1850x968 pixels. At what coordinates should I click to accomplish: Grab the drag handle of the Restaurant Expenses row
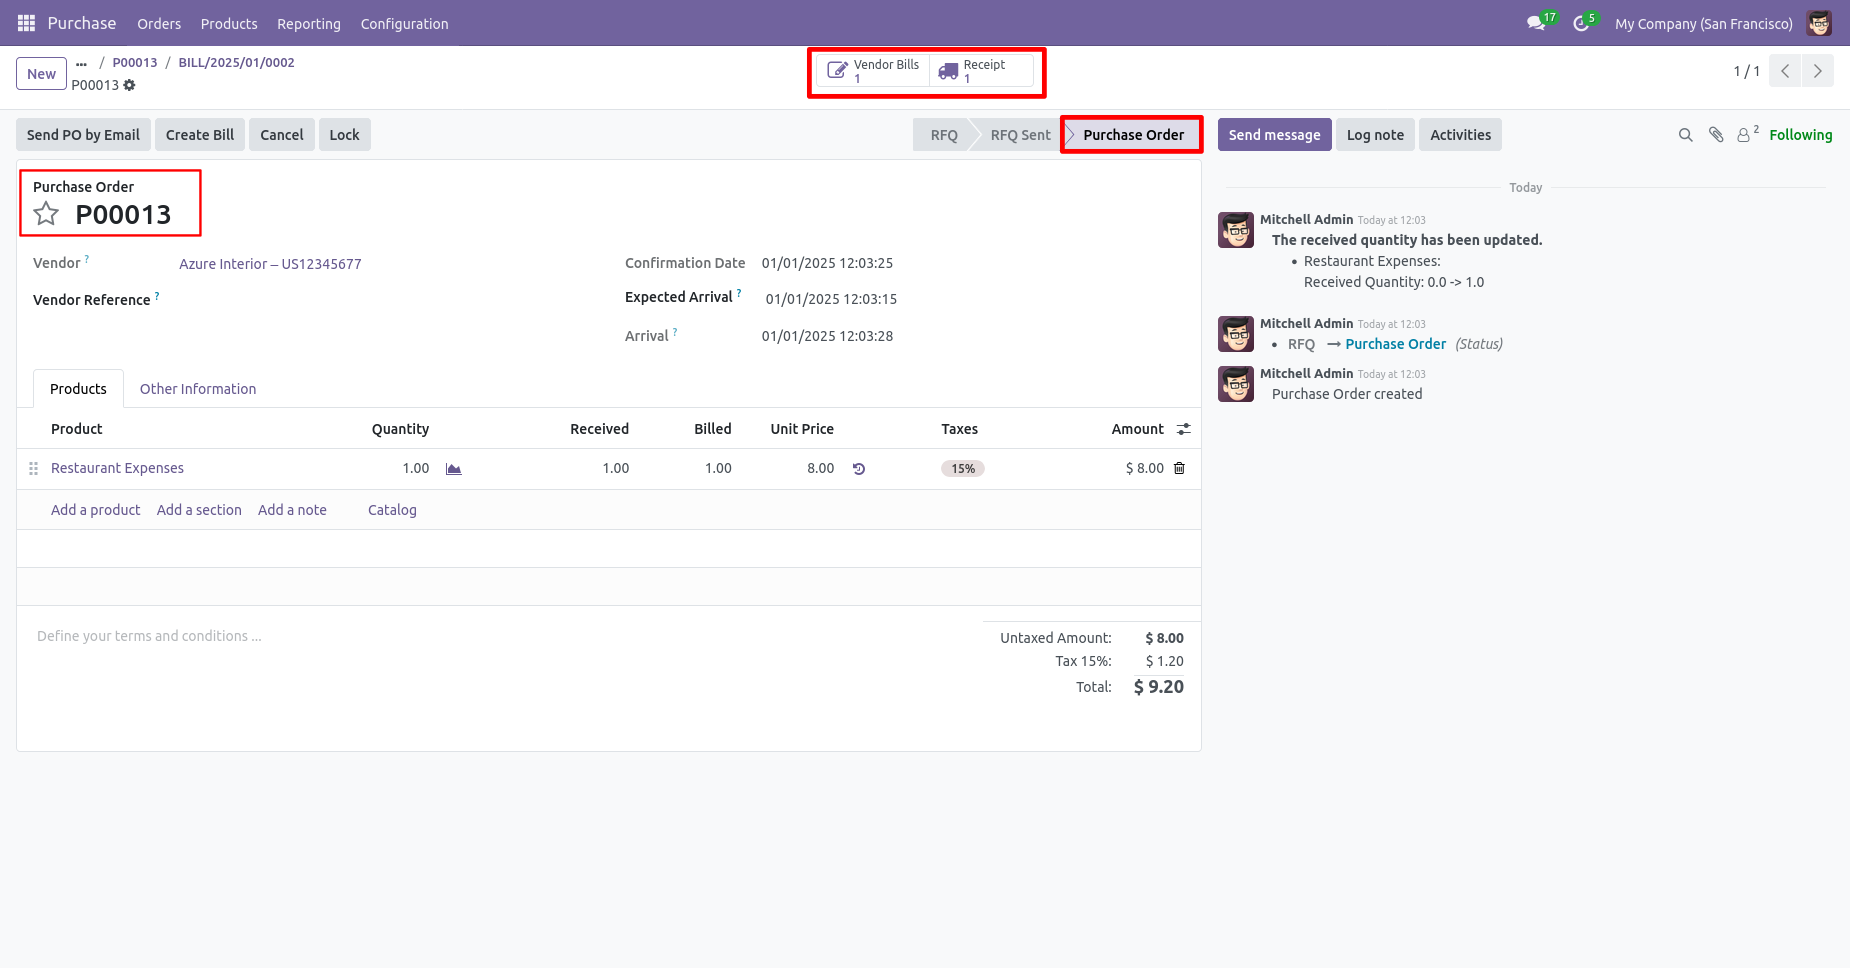click(33, 468)
